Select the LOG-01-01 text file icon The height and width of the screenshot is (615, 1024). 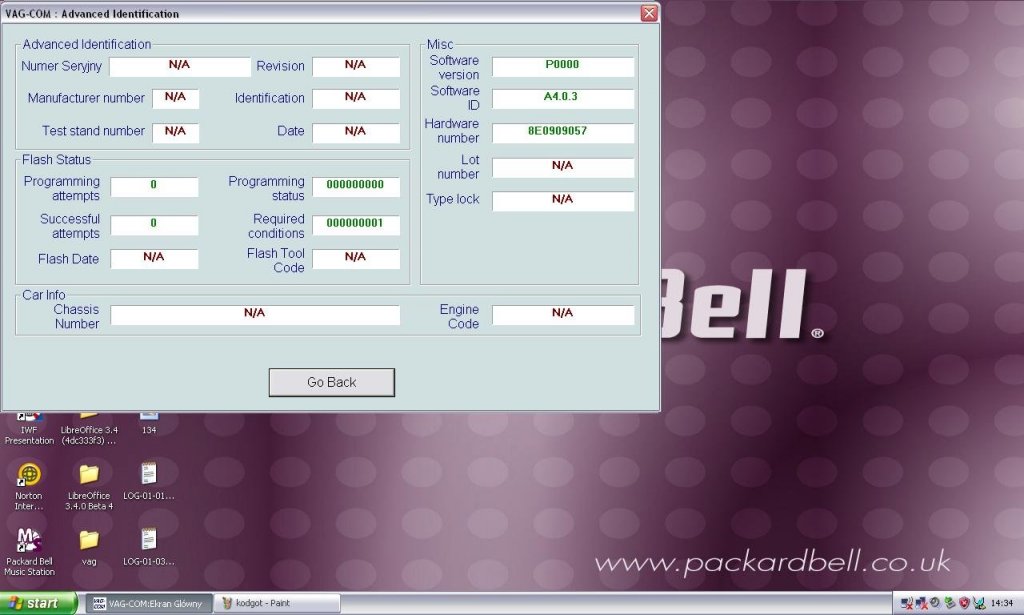149,481
